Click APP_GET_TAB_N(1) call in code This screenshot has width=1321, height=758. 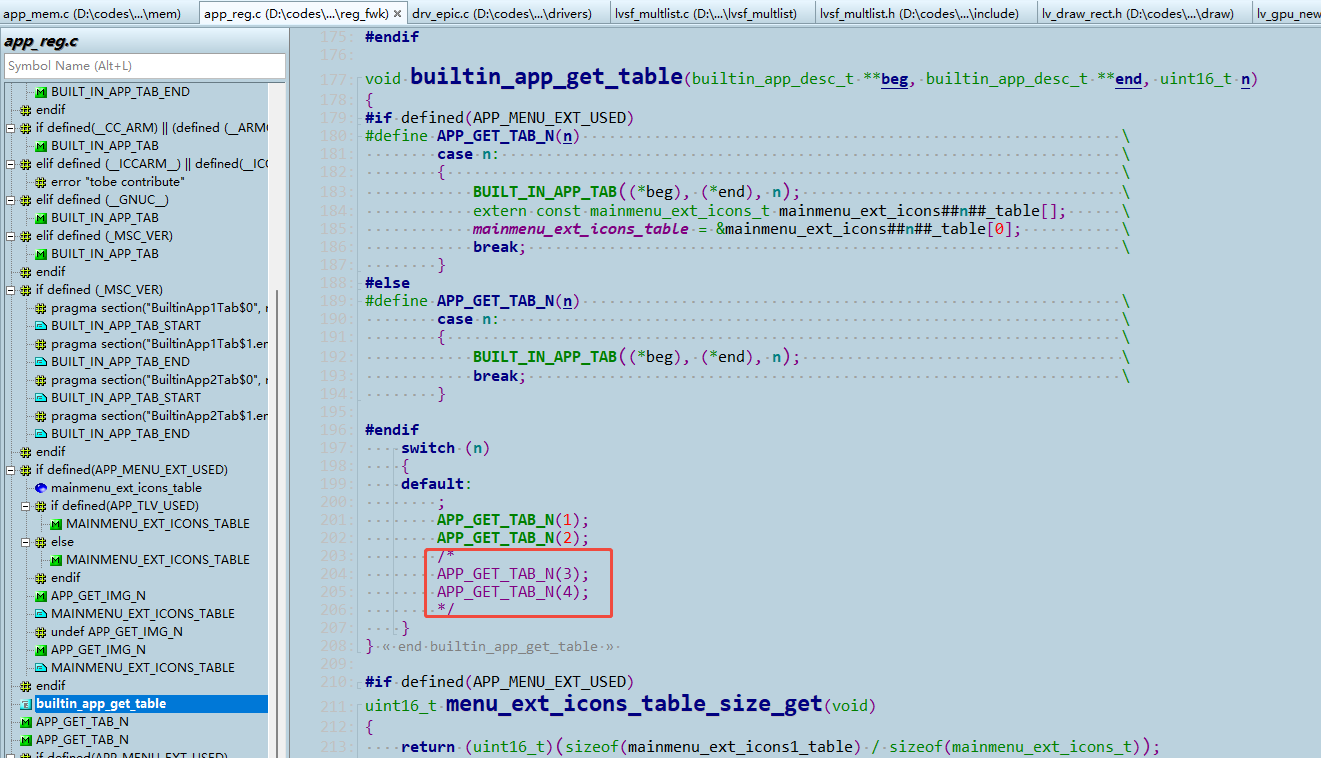pos(513,520)
